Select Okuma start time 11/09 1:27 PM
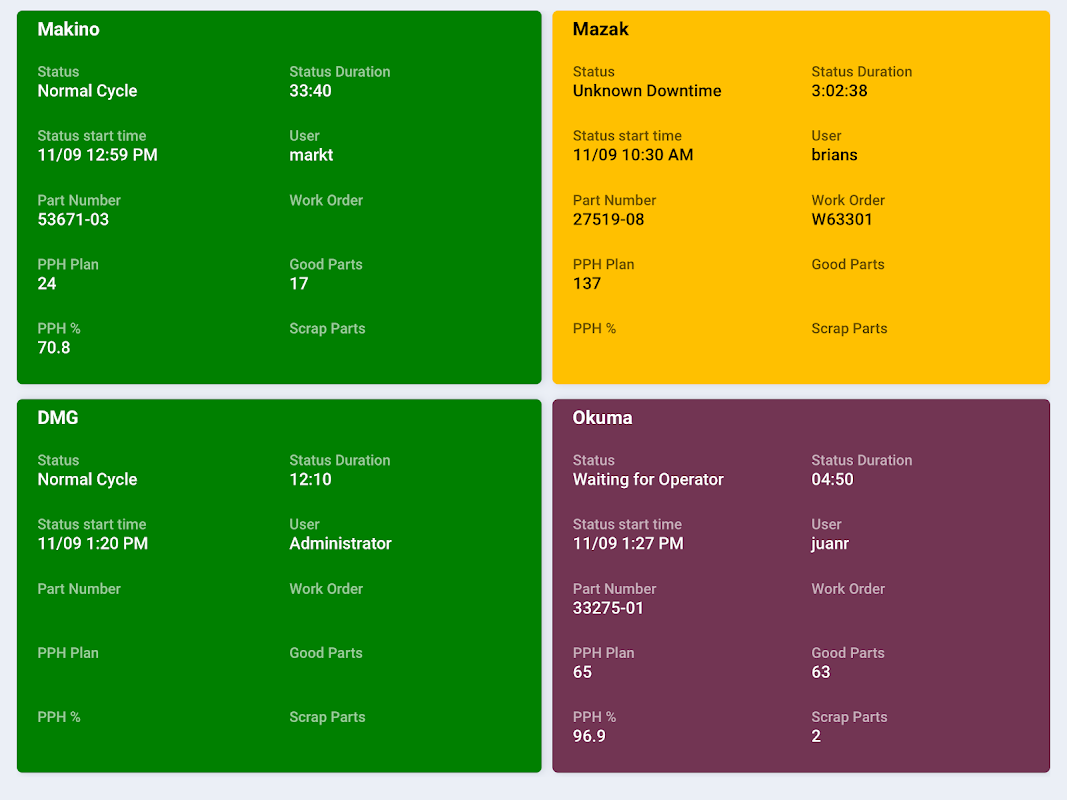Screen dimensions: 1067x800 (628, 544)
